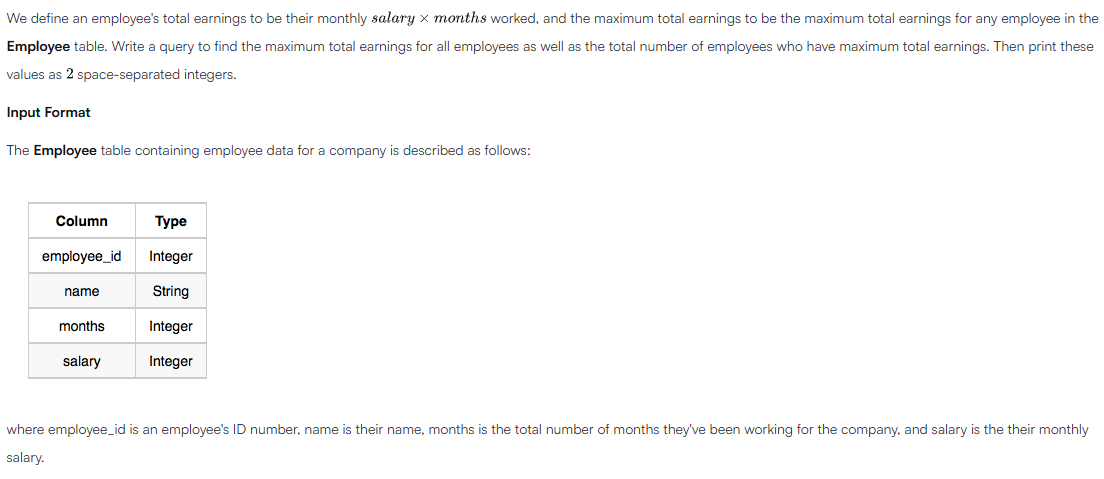Select the employee_id table cell

click(x=82, y=256)
